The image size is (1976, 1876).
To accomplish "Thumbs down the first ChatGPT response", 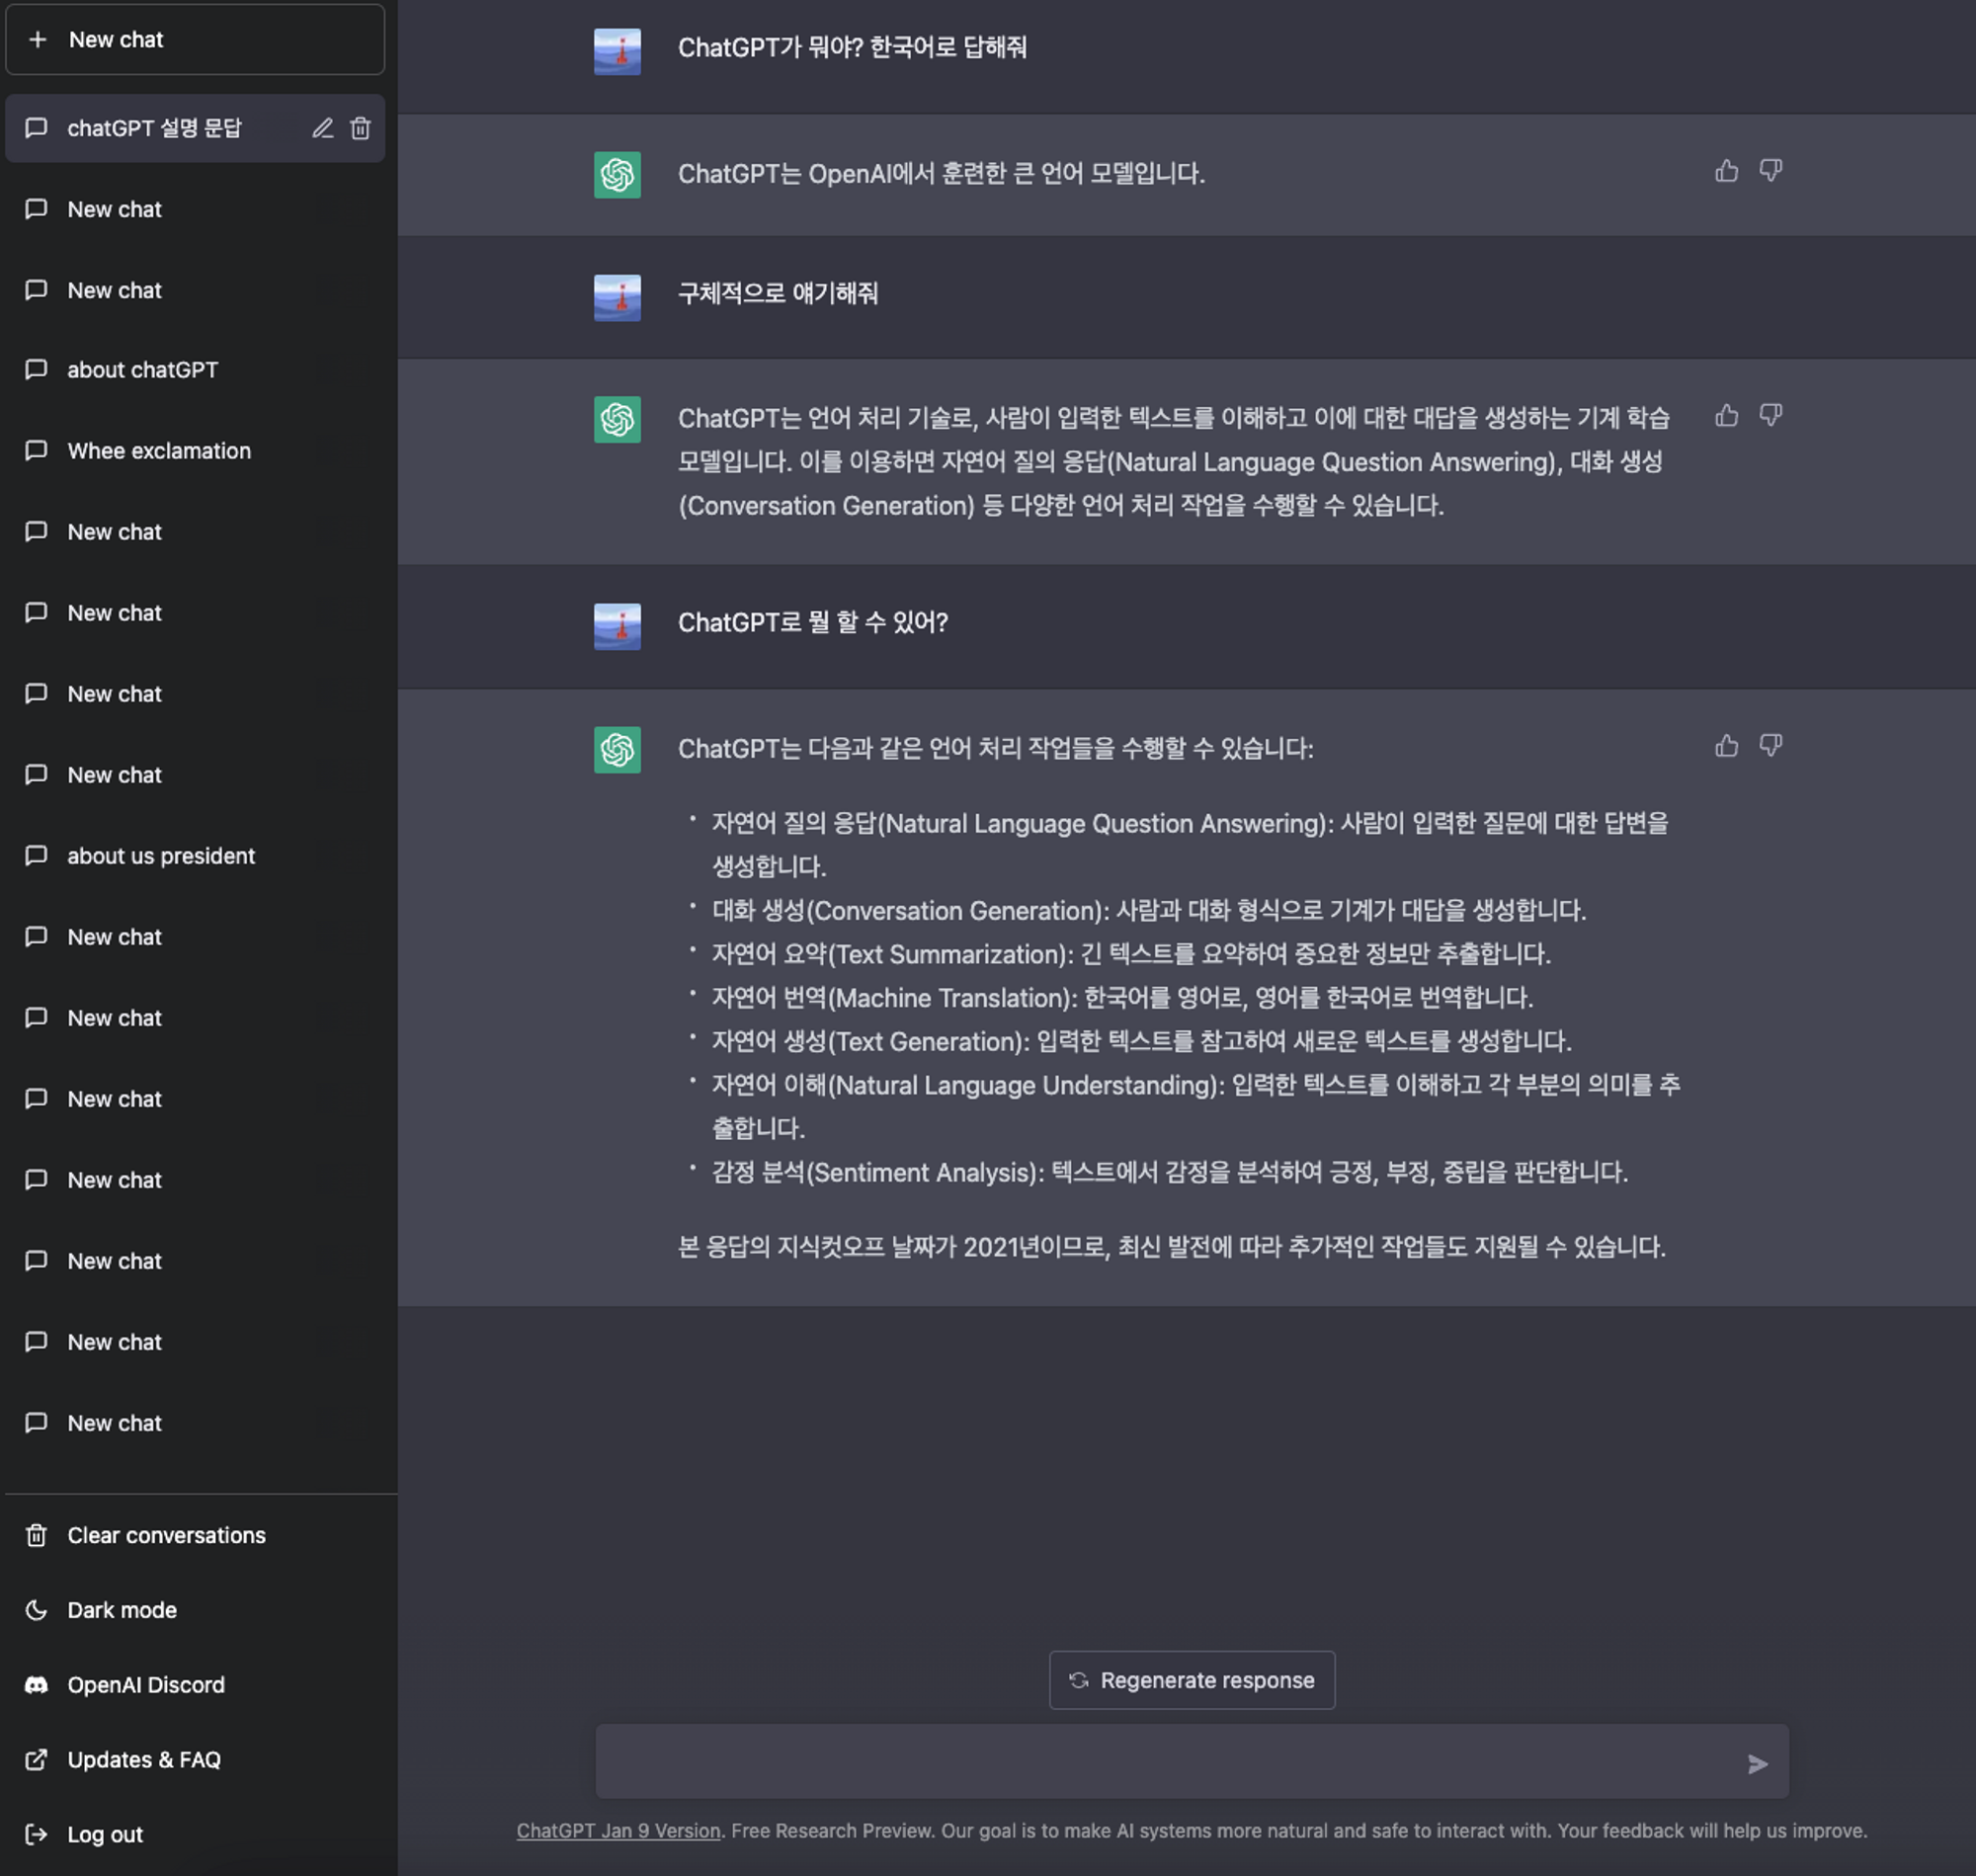I will (x=1770, y=171).
